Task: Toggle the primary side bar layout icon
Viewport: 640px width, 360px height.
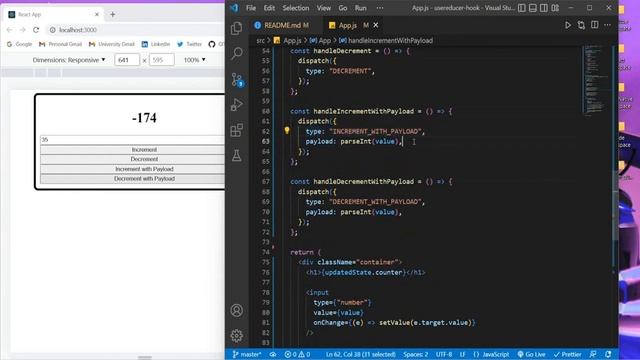Action: pyautogui.click(x=522, y=8)
